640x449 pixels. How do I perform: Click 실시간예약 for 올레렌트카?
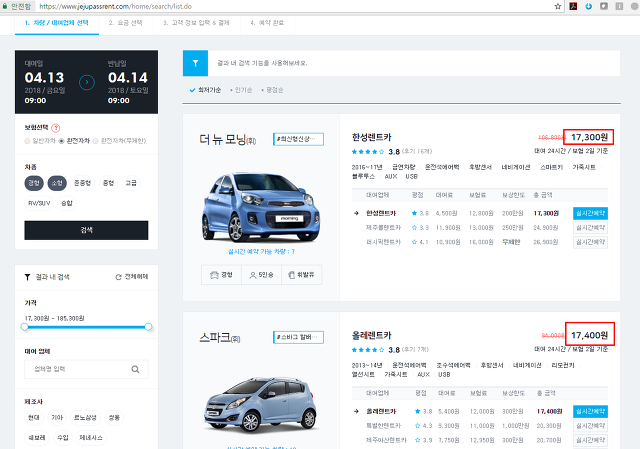[x=590, y=411]
